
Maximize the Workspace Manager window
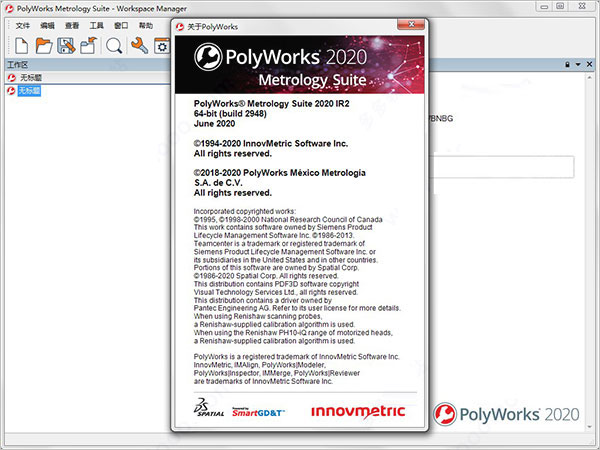[560, 7]
